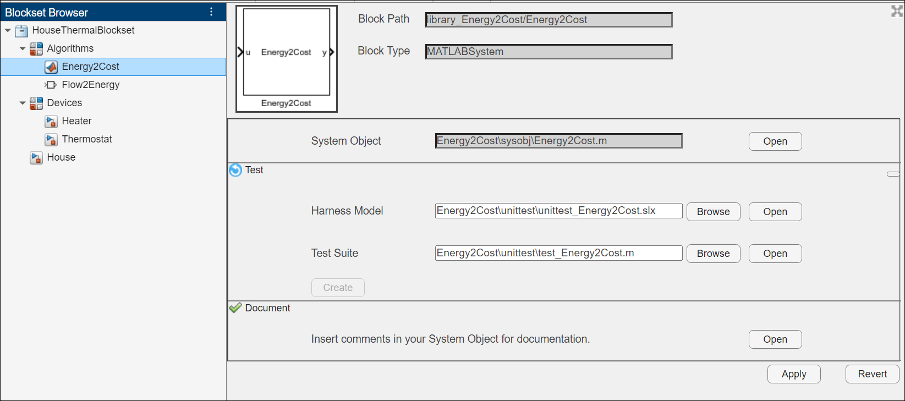Open the System Object for documentation

775,339
